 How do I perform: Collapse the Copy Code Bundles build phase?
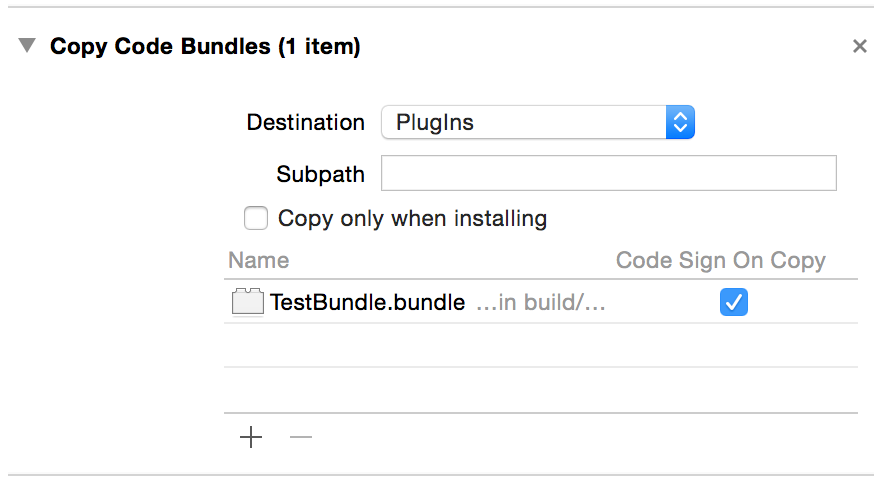point(26,45)
